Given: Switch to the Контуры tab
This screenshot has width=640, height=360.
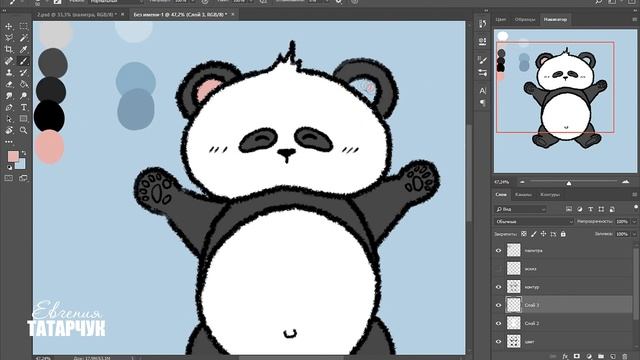Looking at the screenshot, I should coord(550,195).
